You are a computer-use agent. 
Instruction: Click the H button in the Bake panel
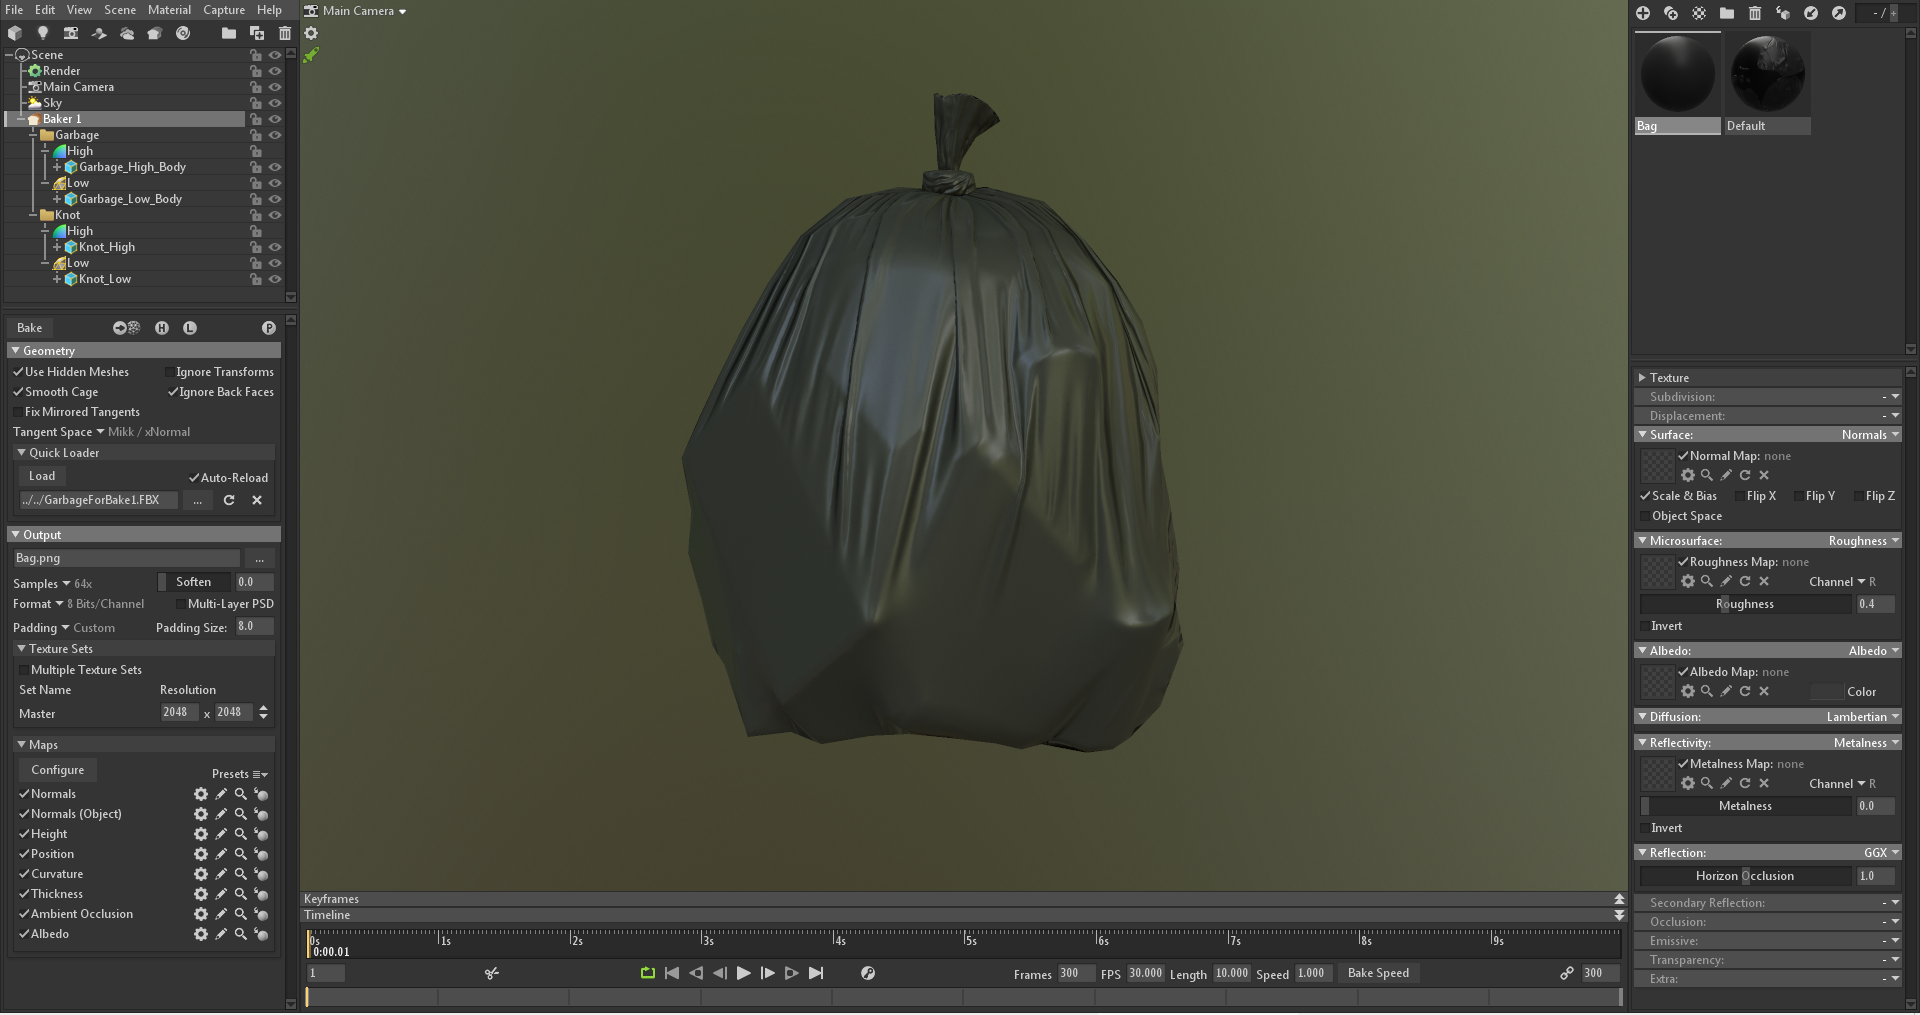(x=162, y=328)
